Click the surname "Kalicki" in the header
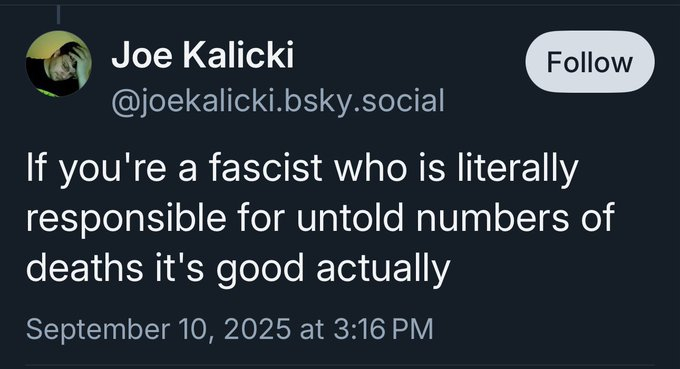680x369 pixels. point(238,55)
